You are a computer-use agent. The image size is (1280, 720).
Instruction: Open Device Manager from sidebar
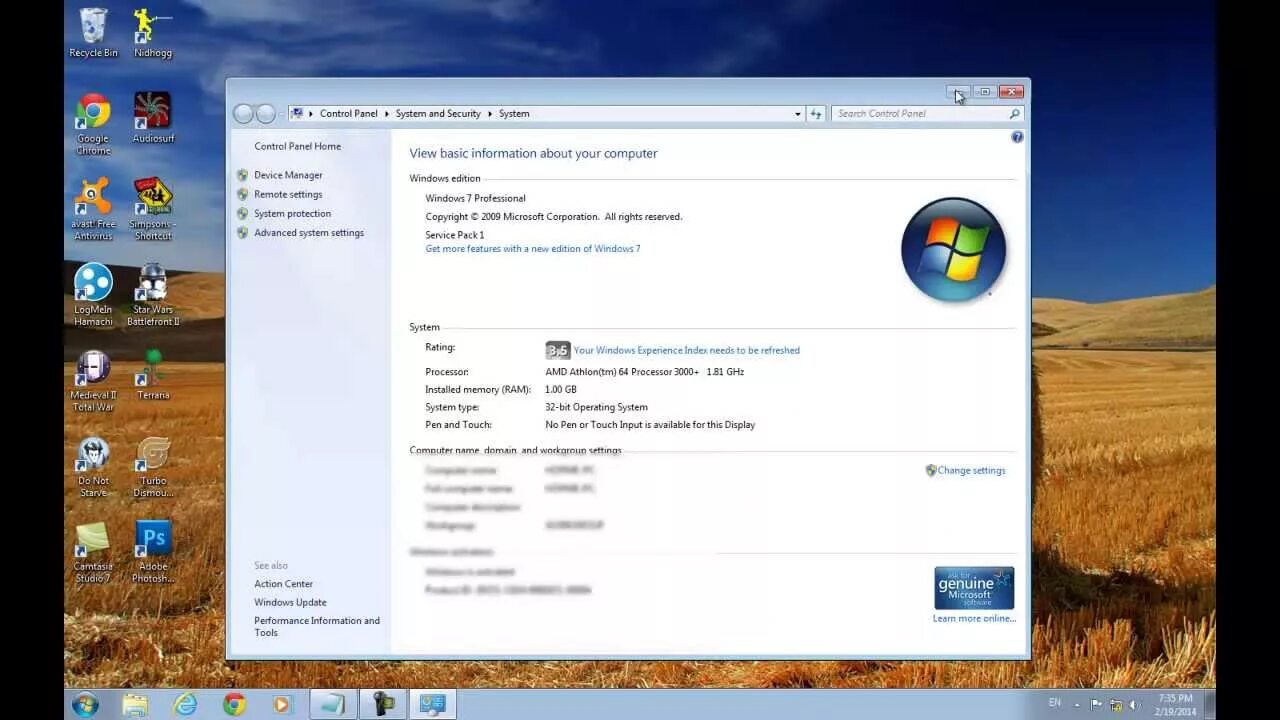tap(288, 175)
